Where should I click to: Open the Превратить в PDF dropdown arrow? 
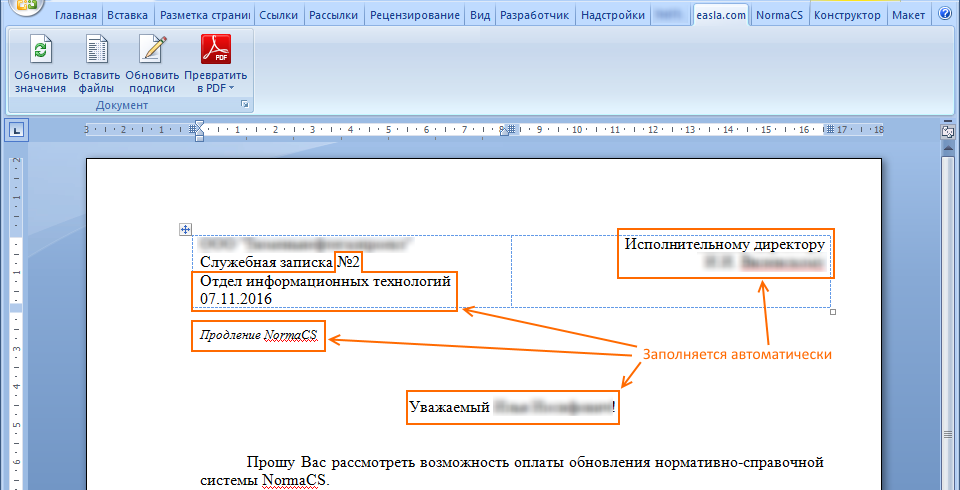[x=231, y=89]
